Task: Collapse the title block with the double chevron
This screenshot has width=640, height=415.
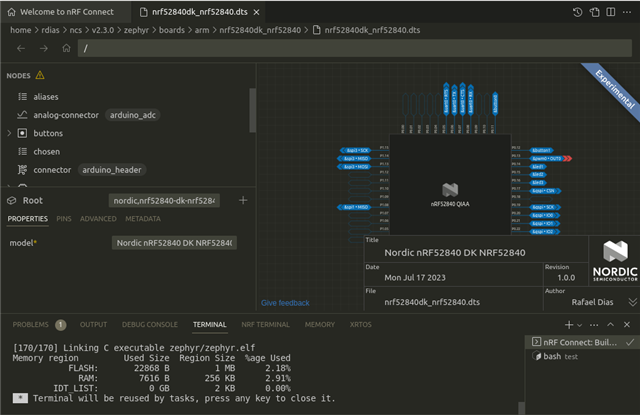Action: (632, 302)
